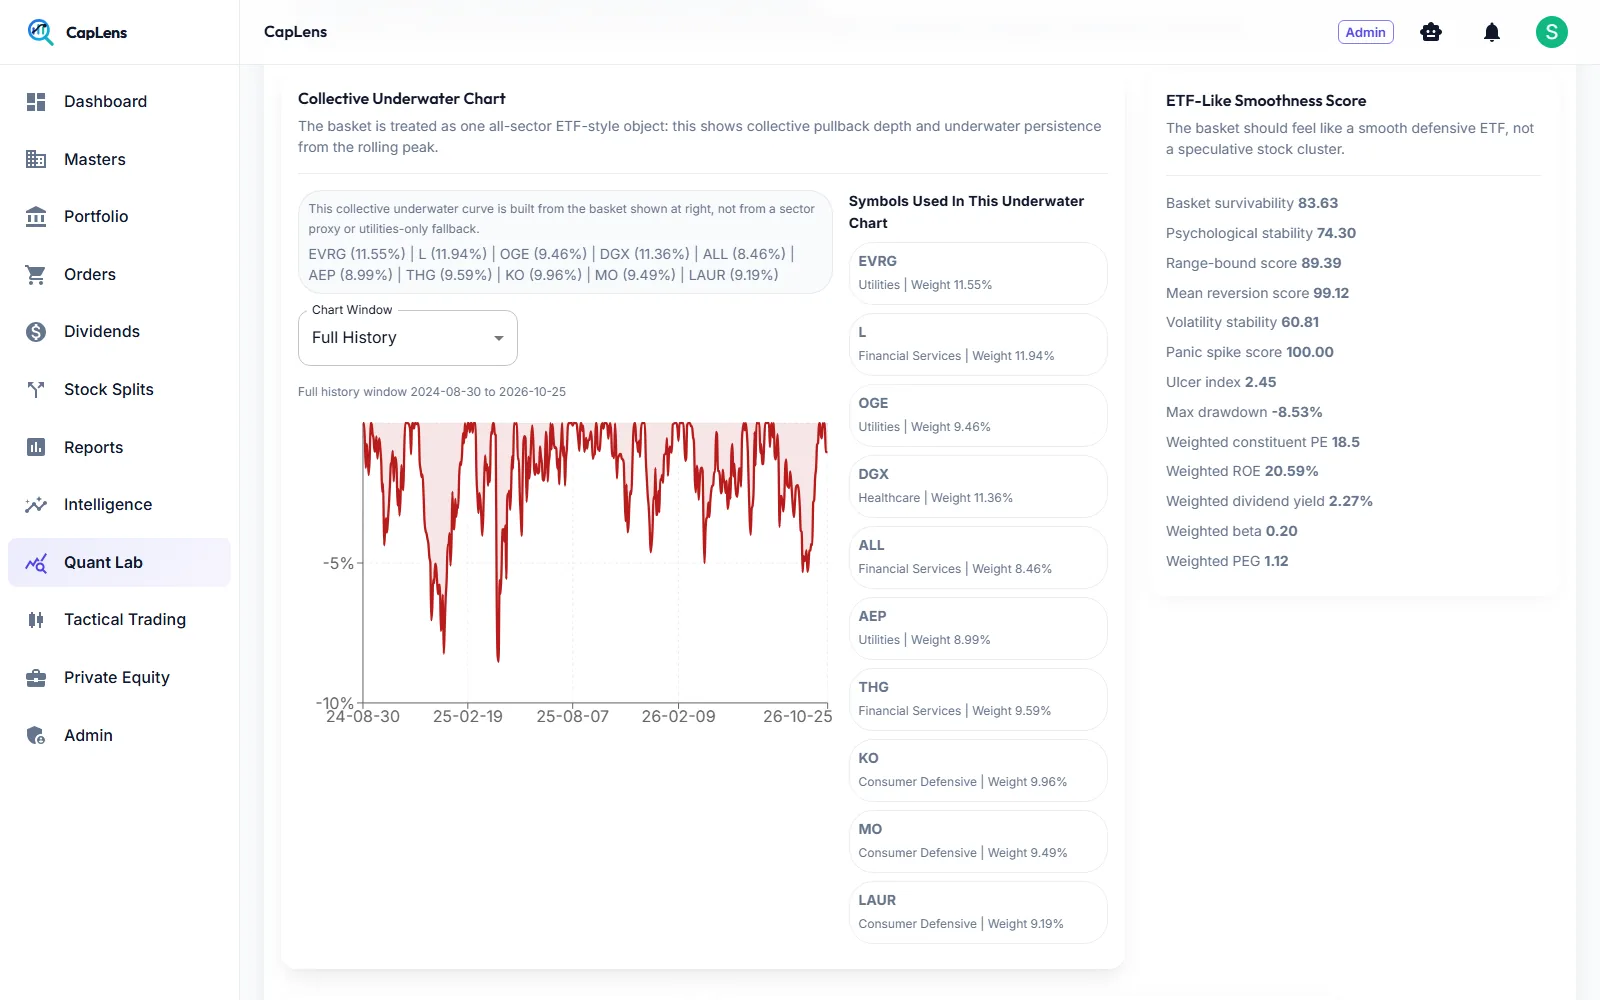This screenshot has height=1000, width=1600.
Task: Select the Stock Splits fork icon
Action: point(36,390)
